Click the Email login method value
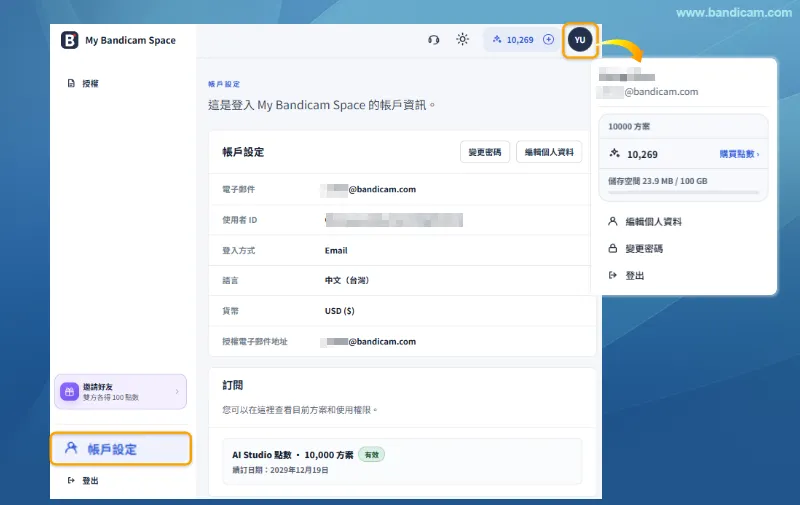Screen dimensions: 800x505 coord(336,250)
